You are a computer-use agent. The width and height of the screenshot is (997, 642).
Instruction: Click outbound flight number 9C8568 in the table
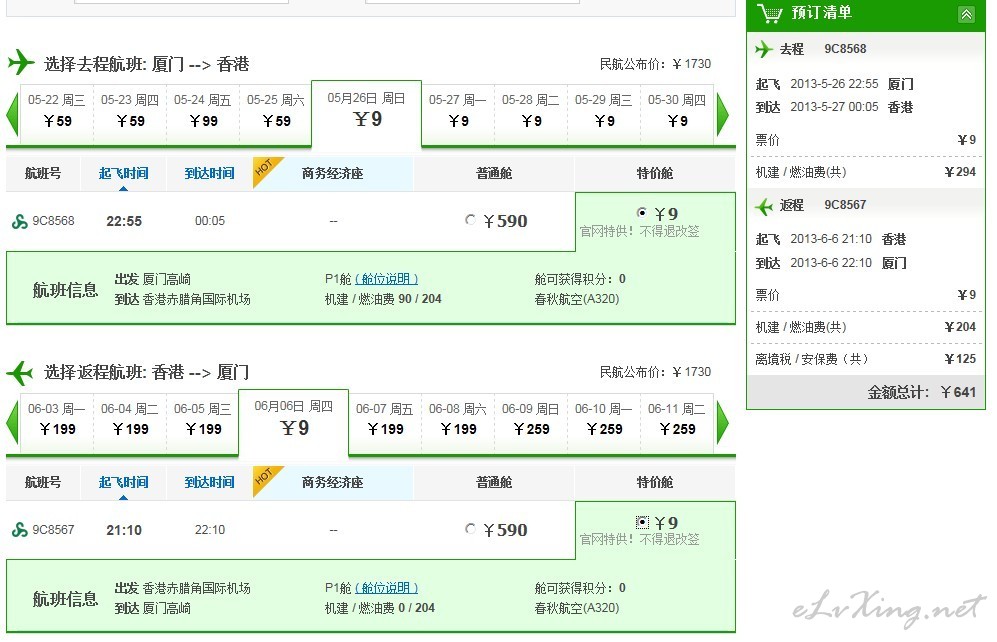point(53,221)
